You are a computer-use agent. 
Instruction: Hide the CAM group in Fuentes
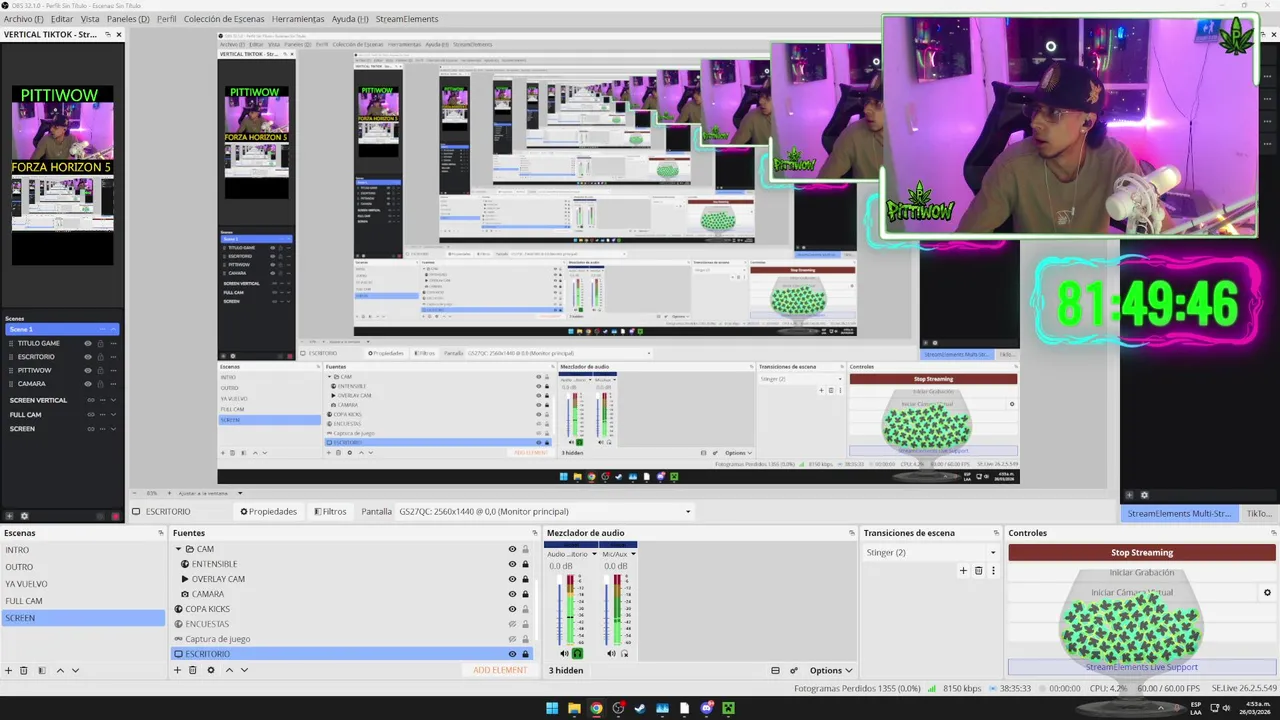512,549
